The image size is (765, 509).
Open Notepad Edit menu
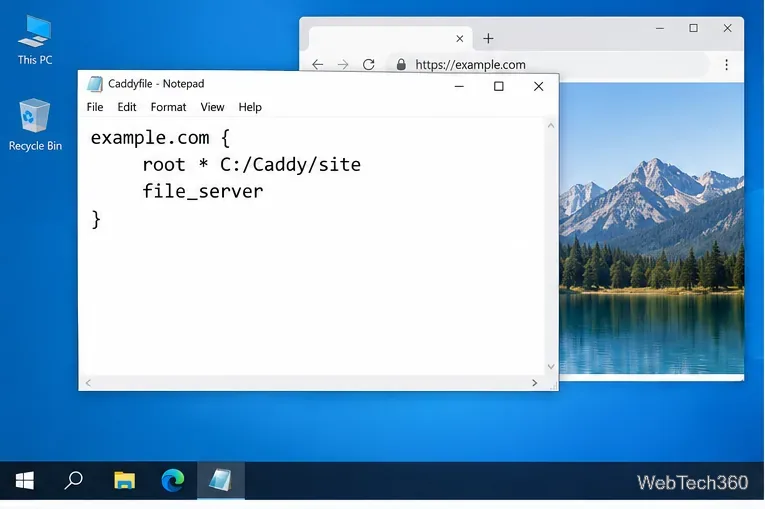click(127, 107)
